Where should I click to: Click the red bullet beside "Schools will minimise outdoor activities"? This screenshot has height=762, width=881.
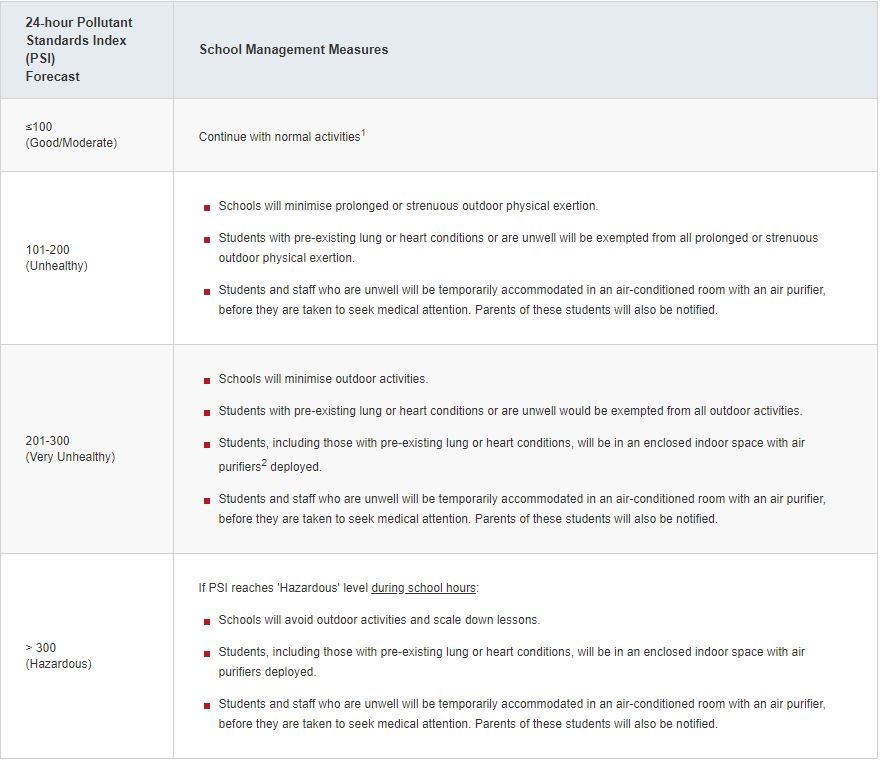207,380
